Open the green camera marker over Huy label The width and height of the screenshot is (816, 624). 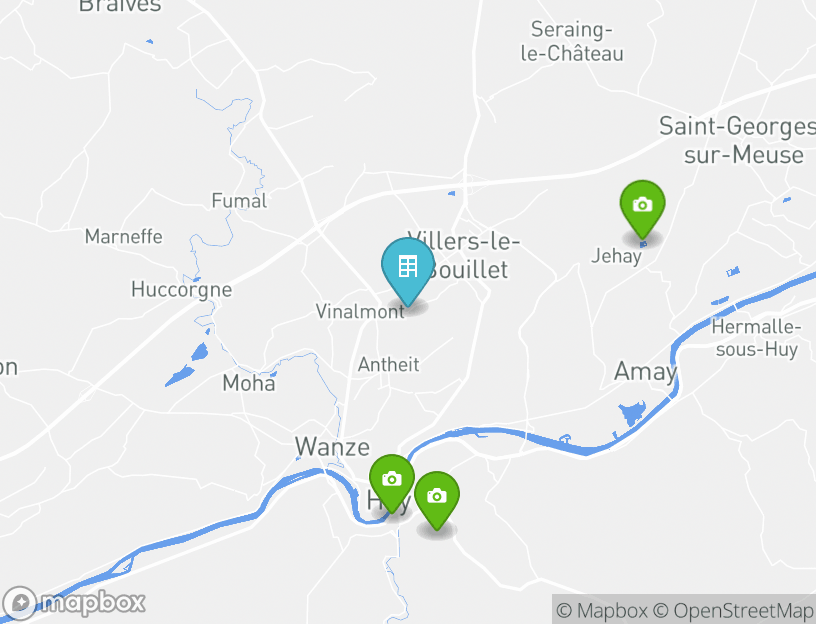pyautogui.click(x=392, y=483)
